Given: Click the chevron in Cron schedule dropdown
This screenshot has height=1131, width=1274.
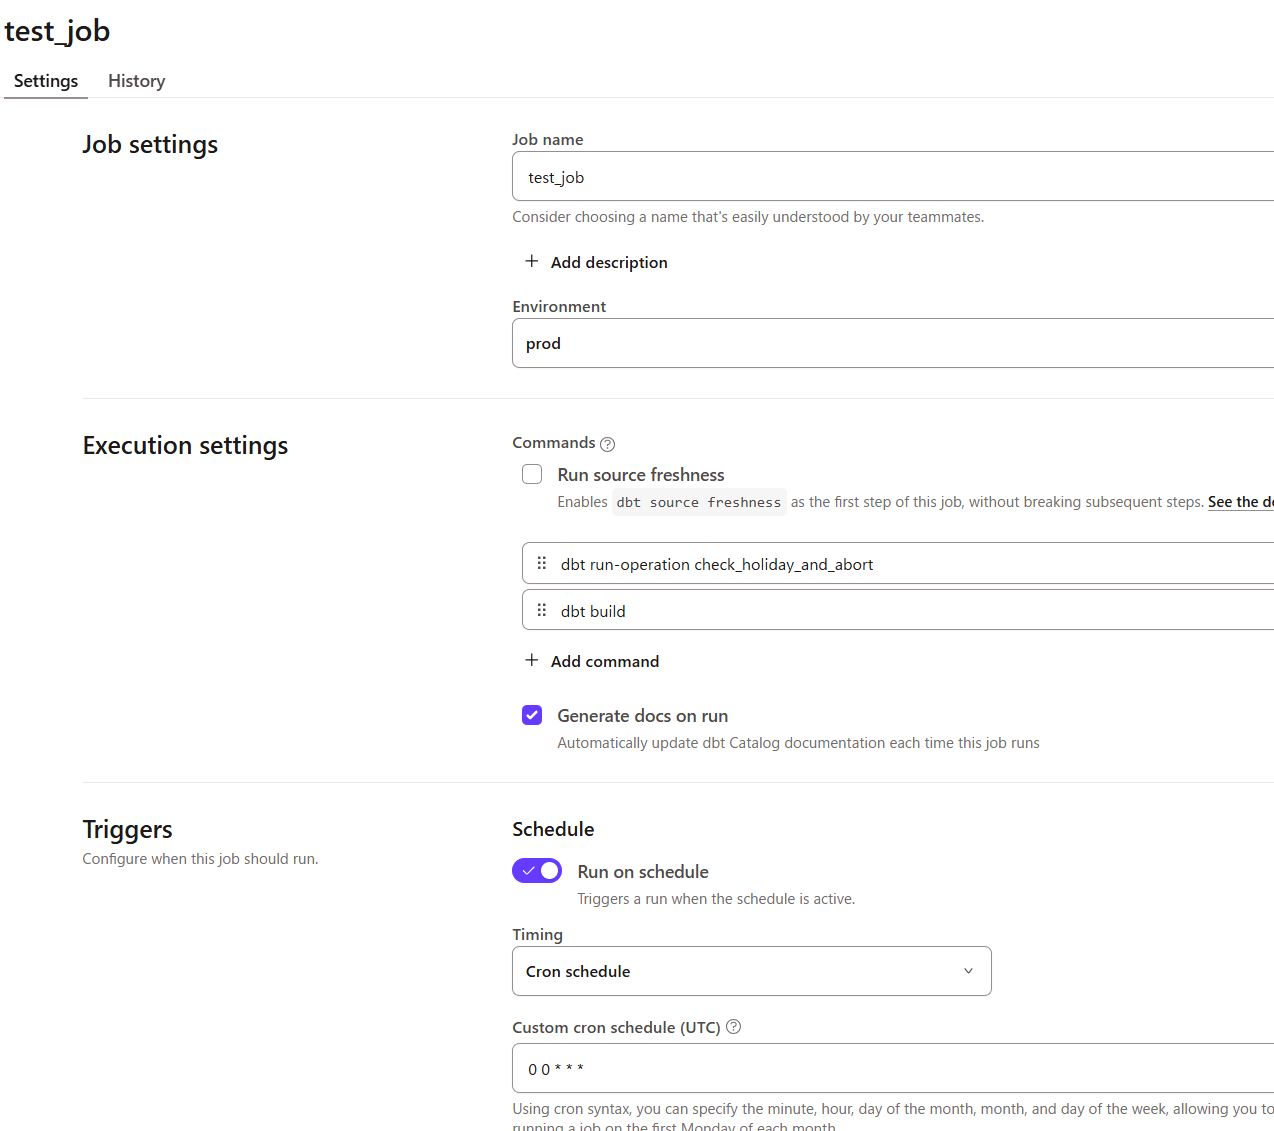Looking at the screenshot, I should tap(968, 971).
